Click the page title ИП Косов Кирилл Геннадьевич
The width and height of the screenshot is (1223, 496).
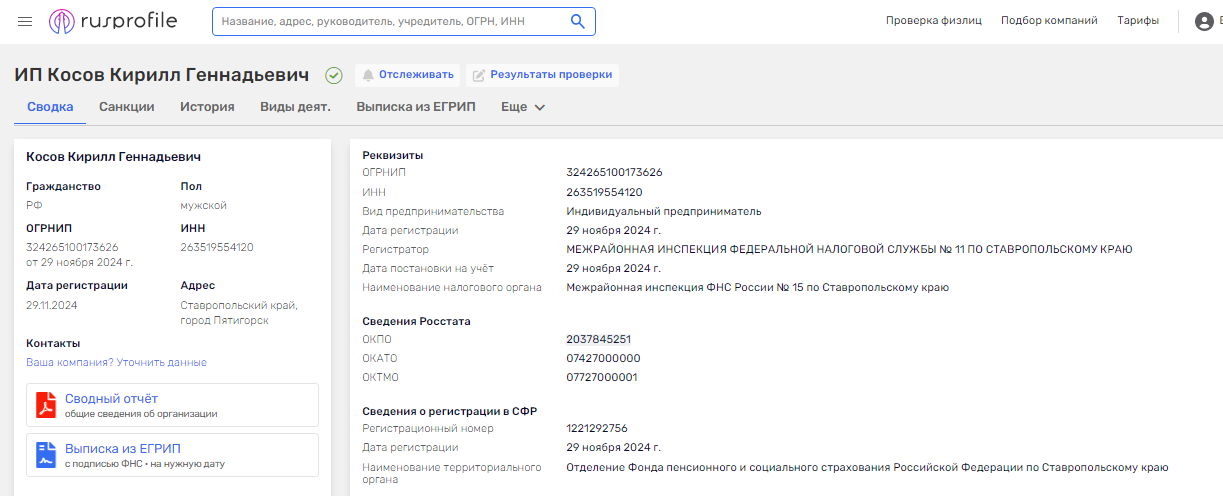pos(162,75)
